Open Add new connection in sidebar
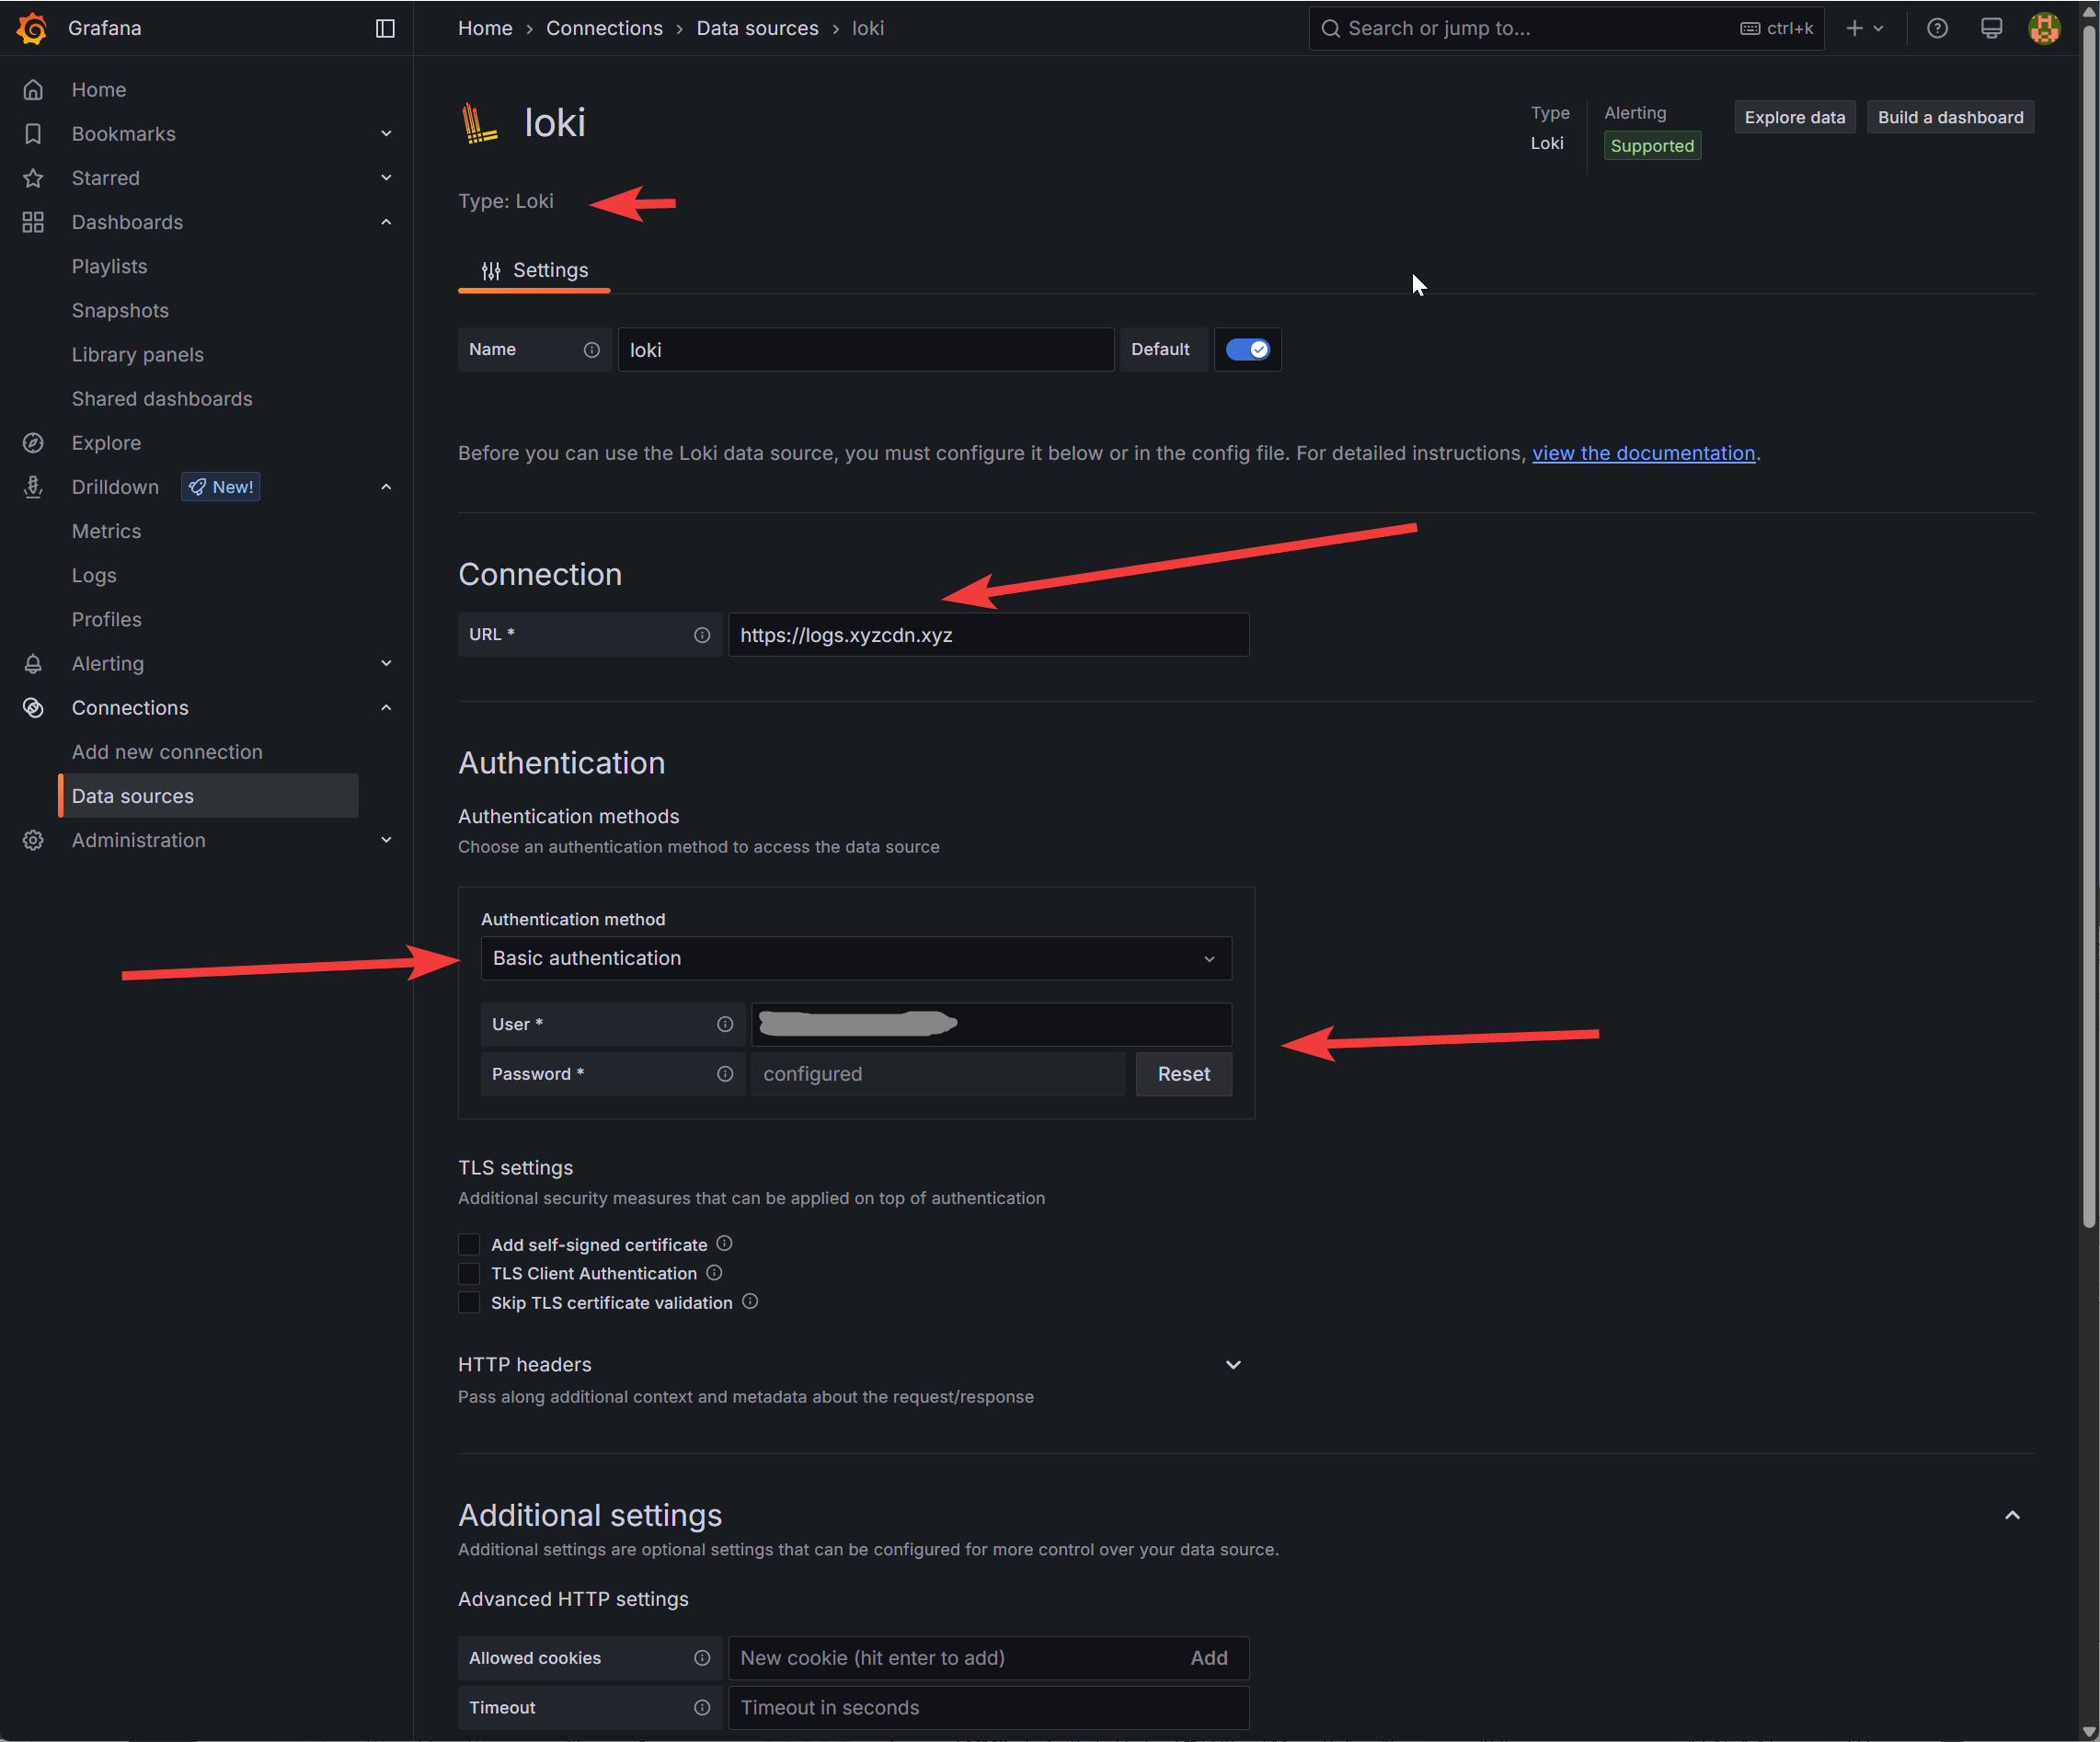 point(167,752)
